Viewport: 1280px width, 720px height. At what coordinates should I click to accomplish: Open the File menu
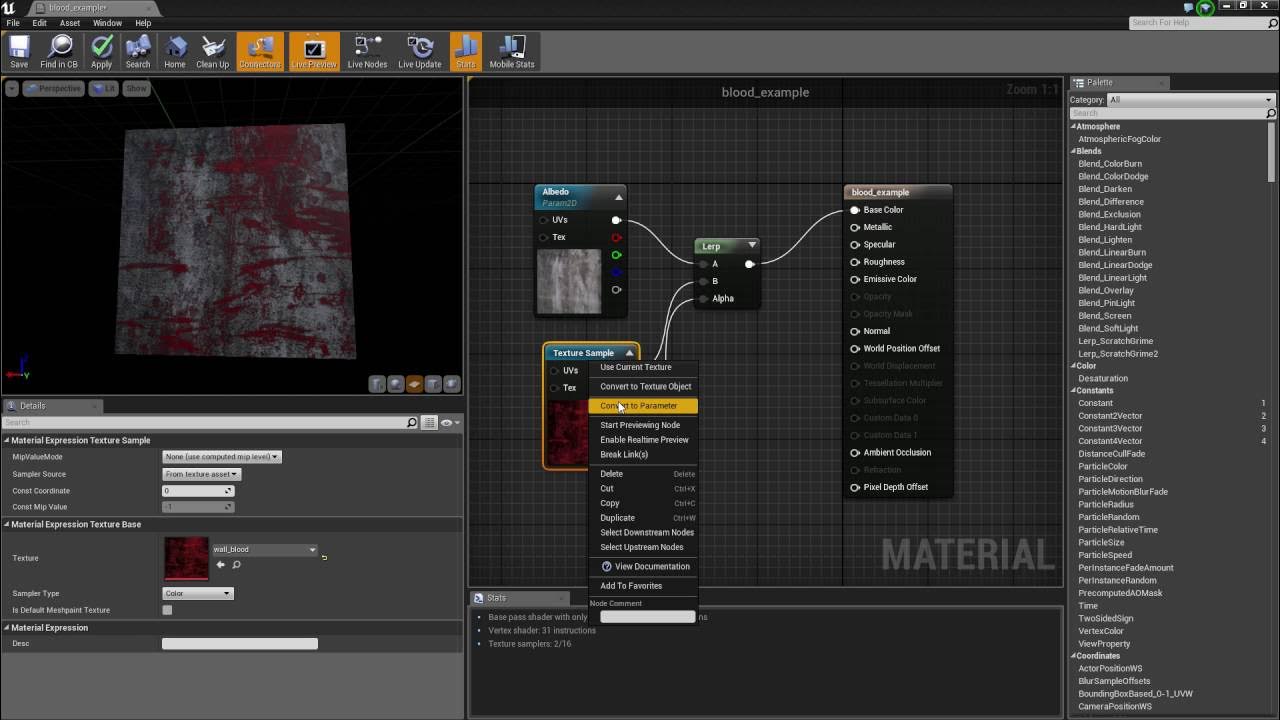click(13, 23)
